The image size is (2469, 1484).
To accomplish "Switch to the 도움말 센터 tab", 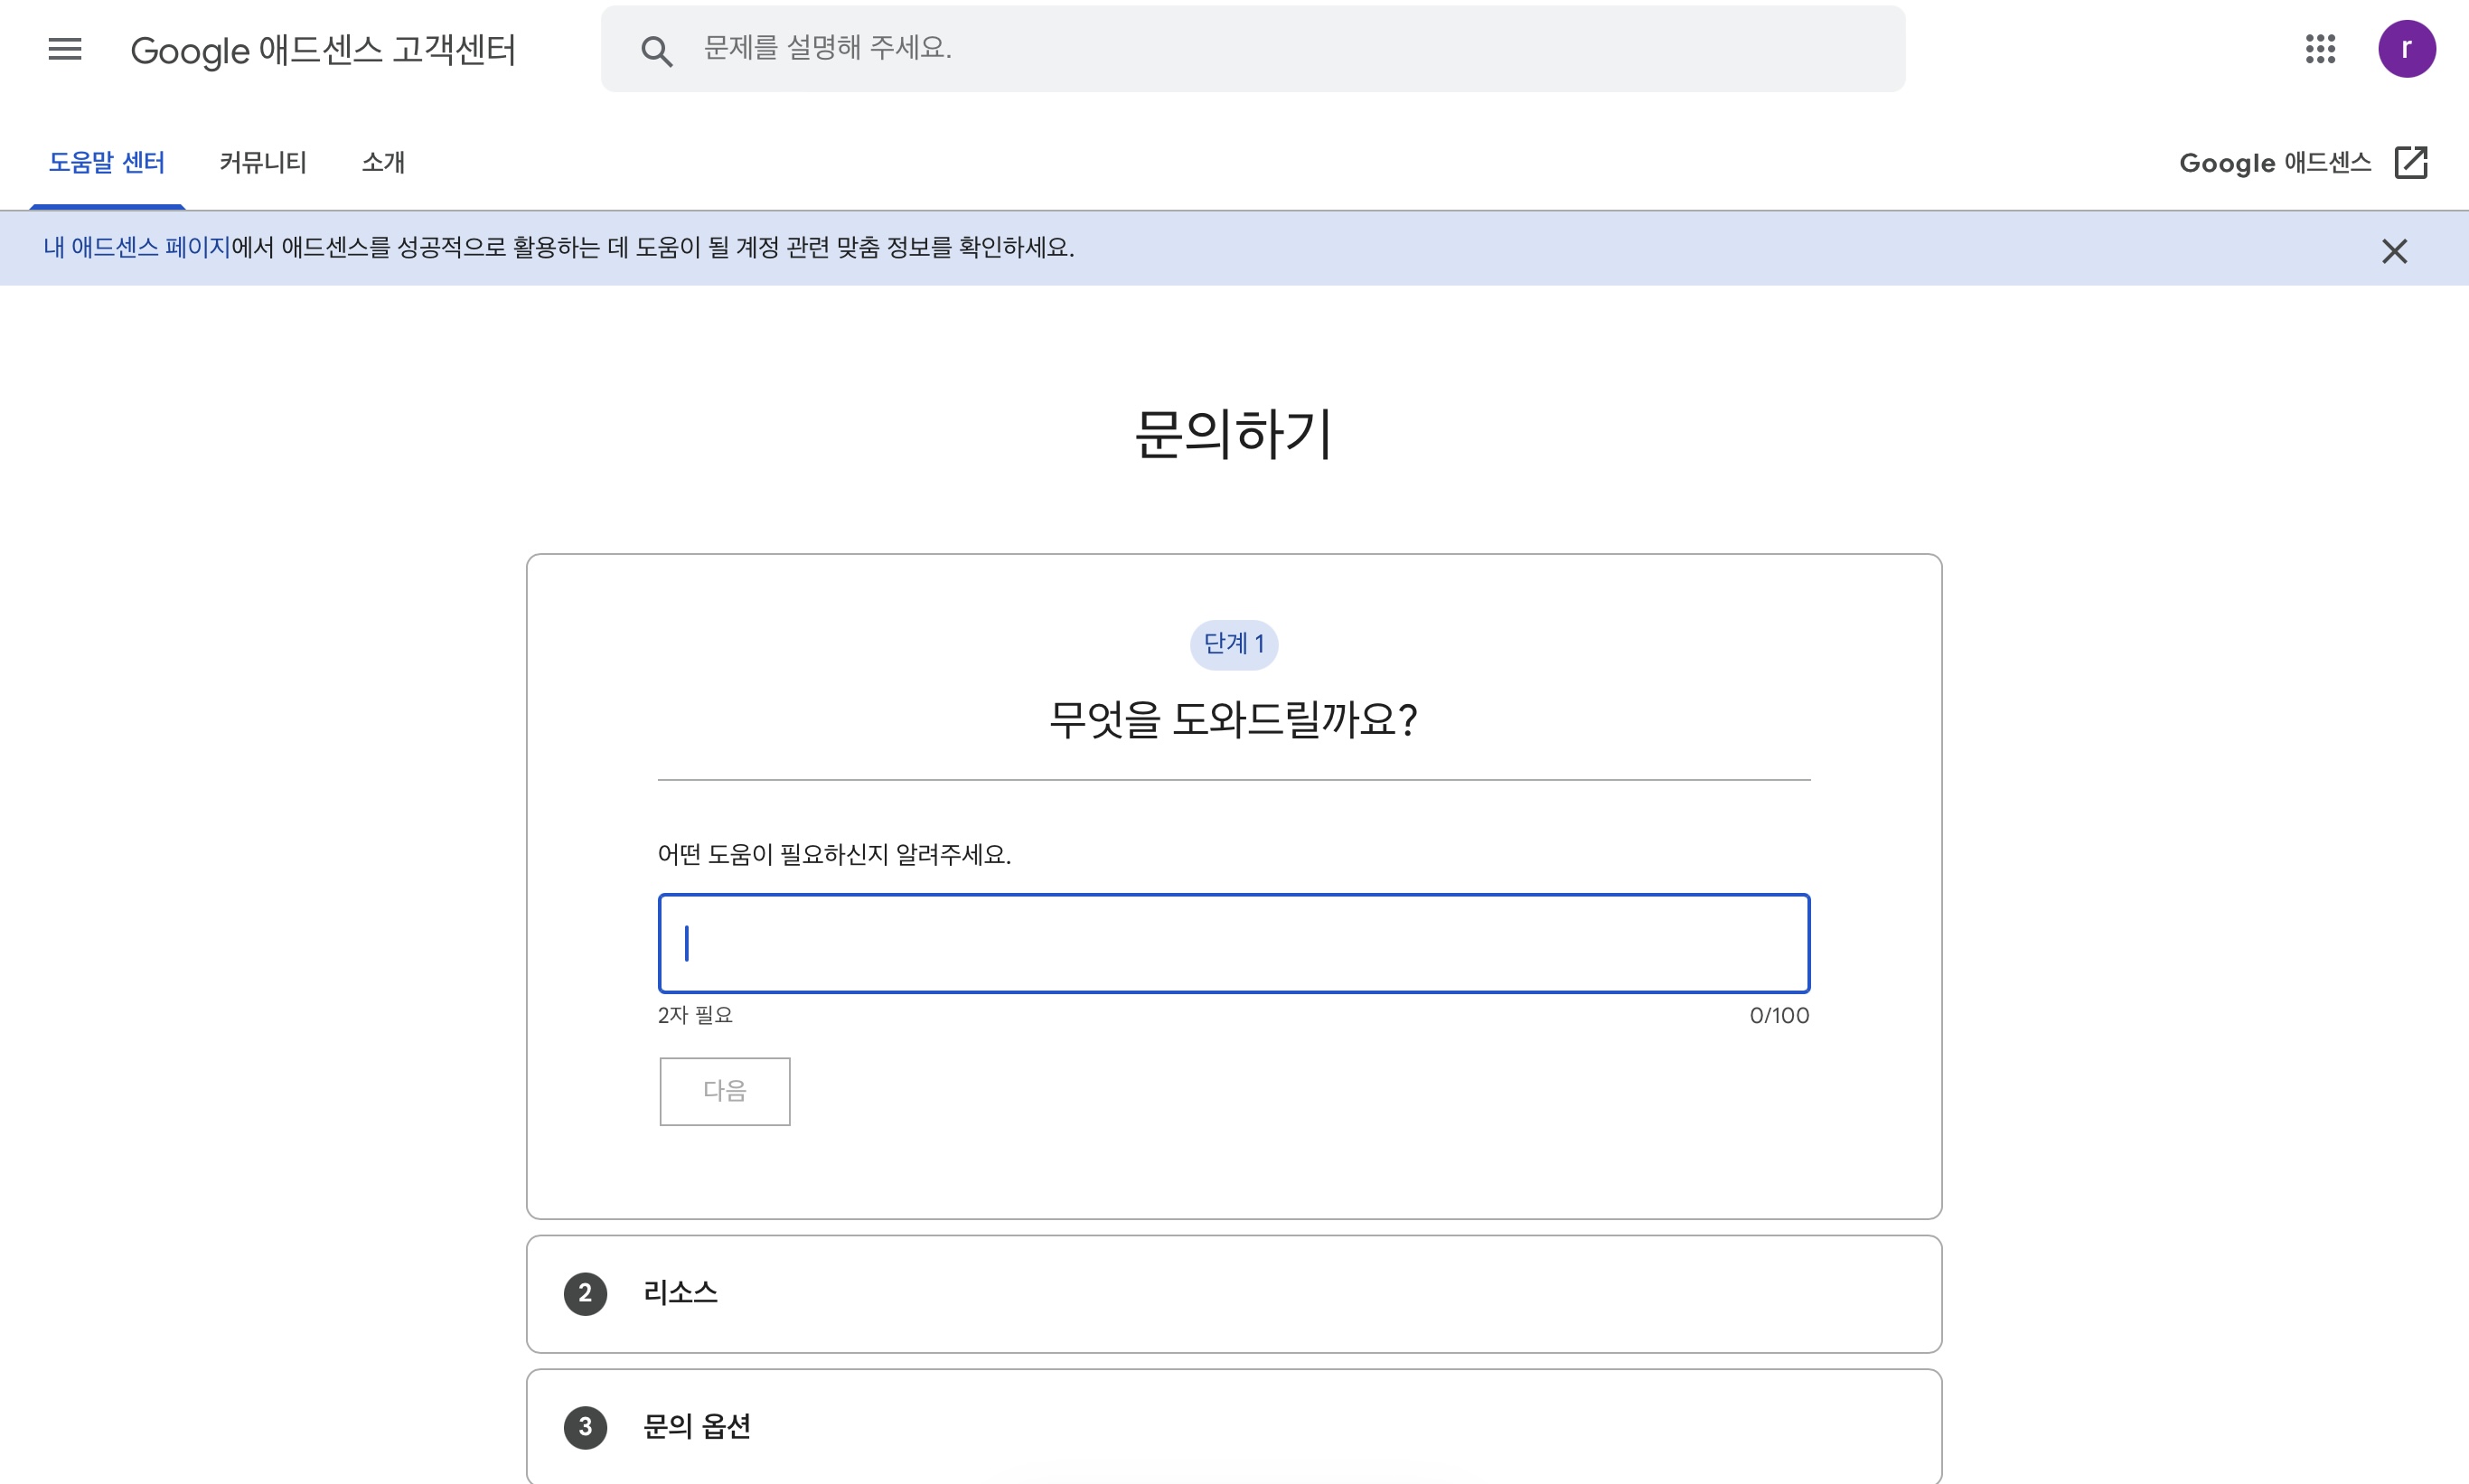I will point(107,162).
